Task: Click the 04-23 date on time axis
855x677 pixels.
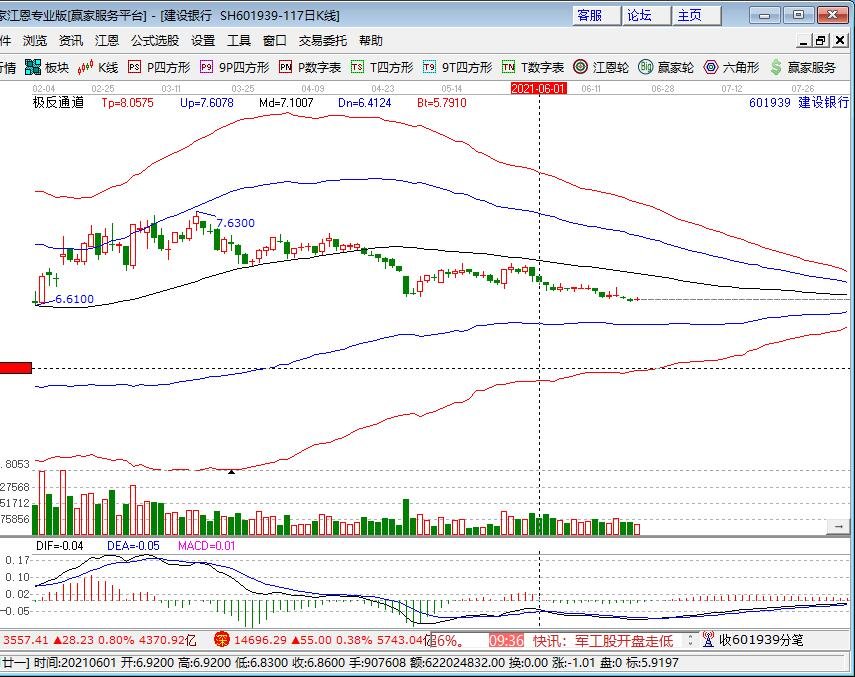Action: pyautogui.click(x=383, y=88)
